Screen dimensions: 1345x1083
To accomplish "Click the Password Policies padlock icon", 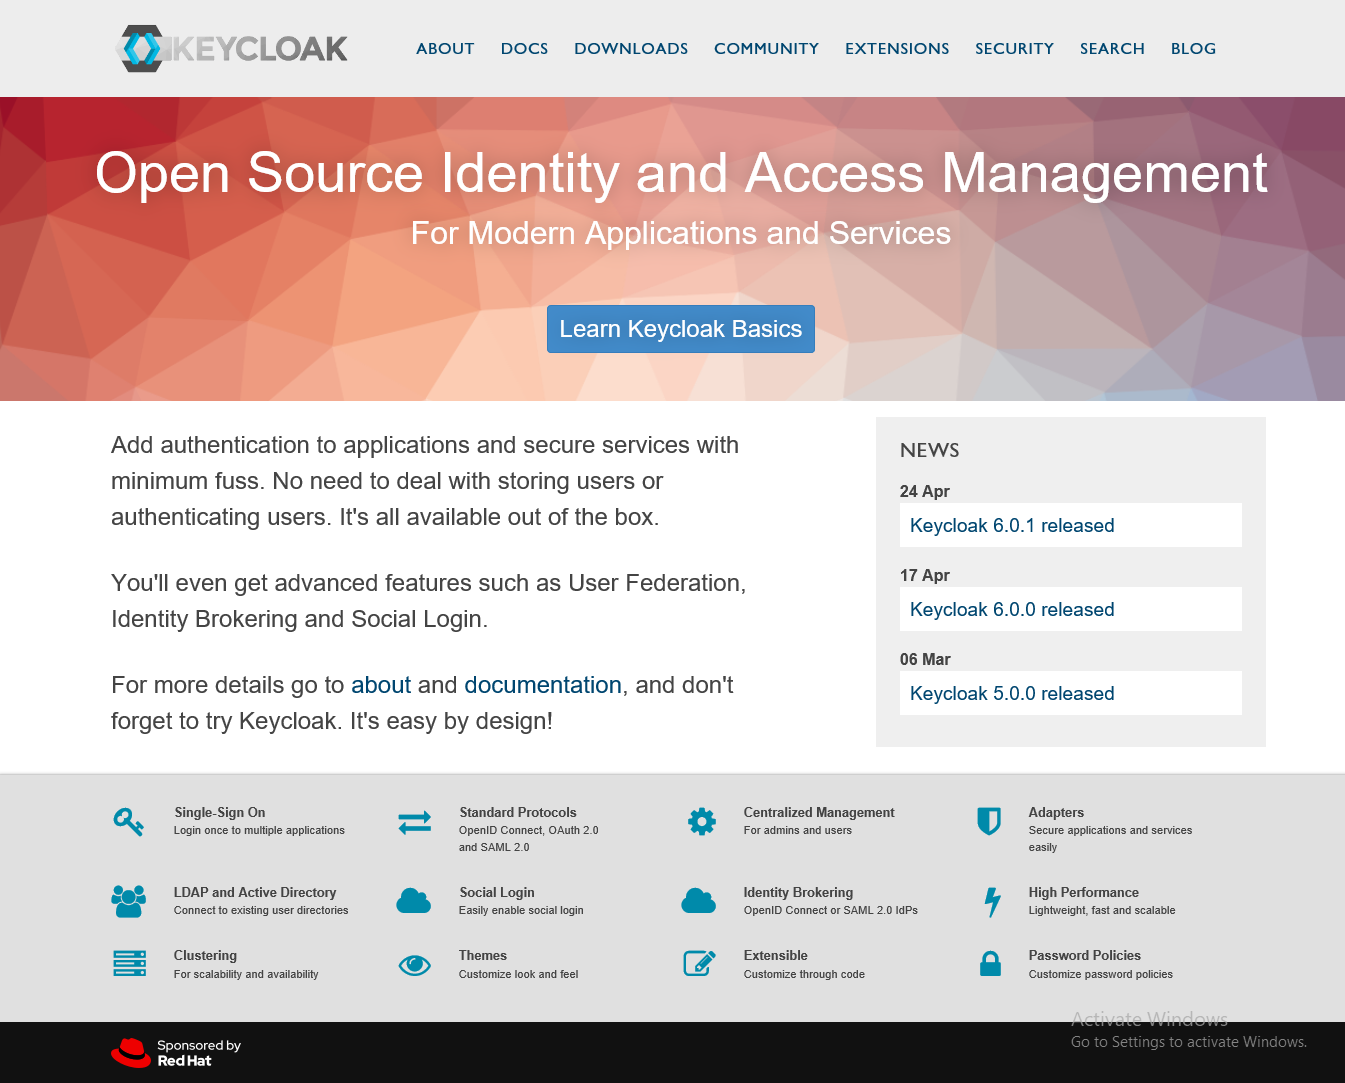I will tap(990, 963).
